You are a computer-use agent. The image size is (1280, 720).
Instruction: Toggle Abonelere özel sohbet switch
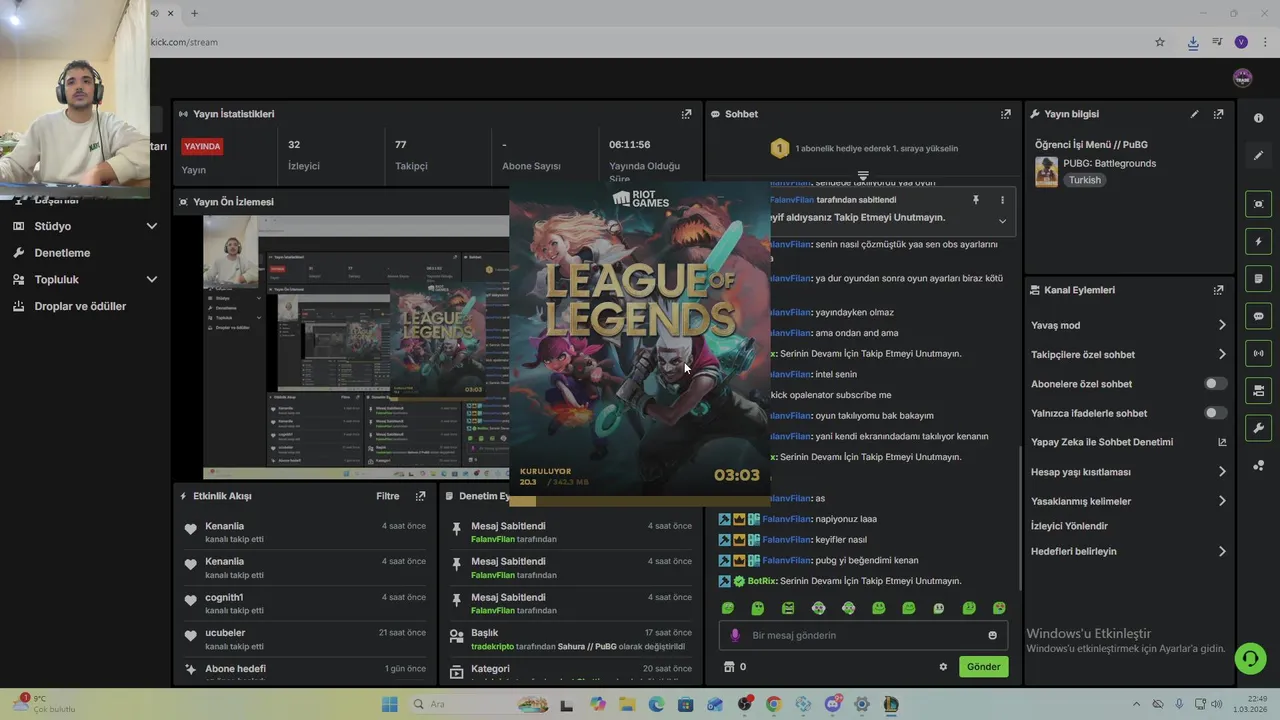coord(1215,384)
